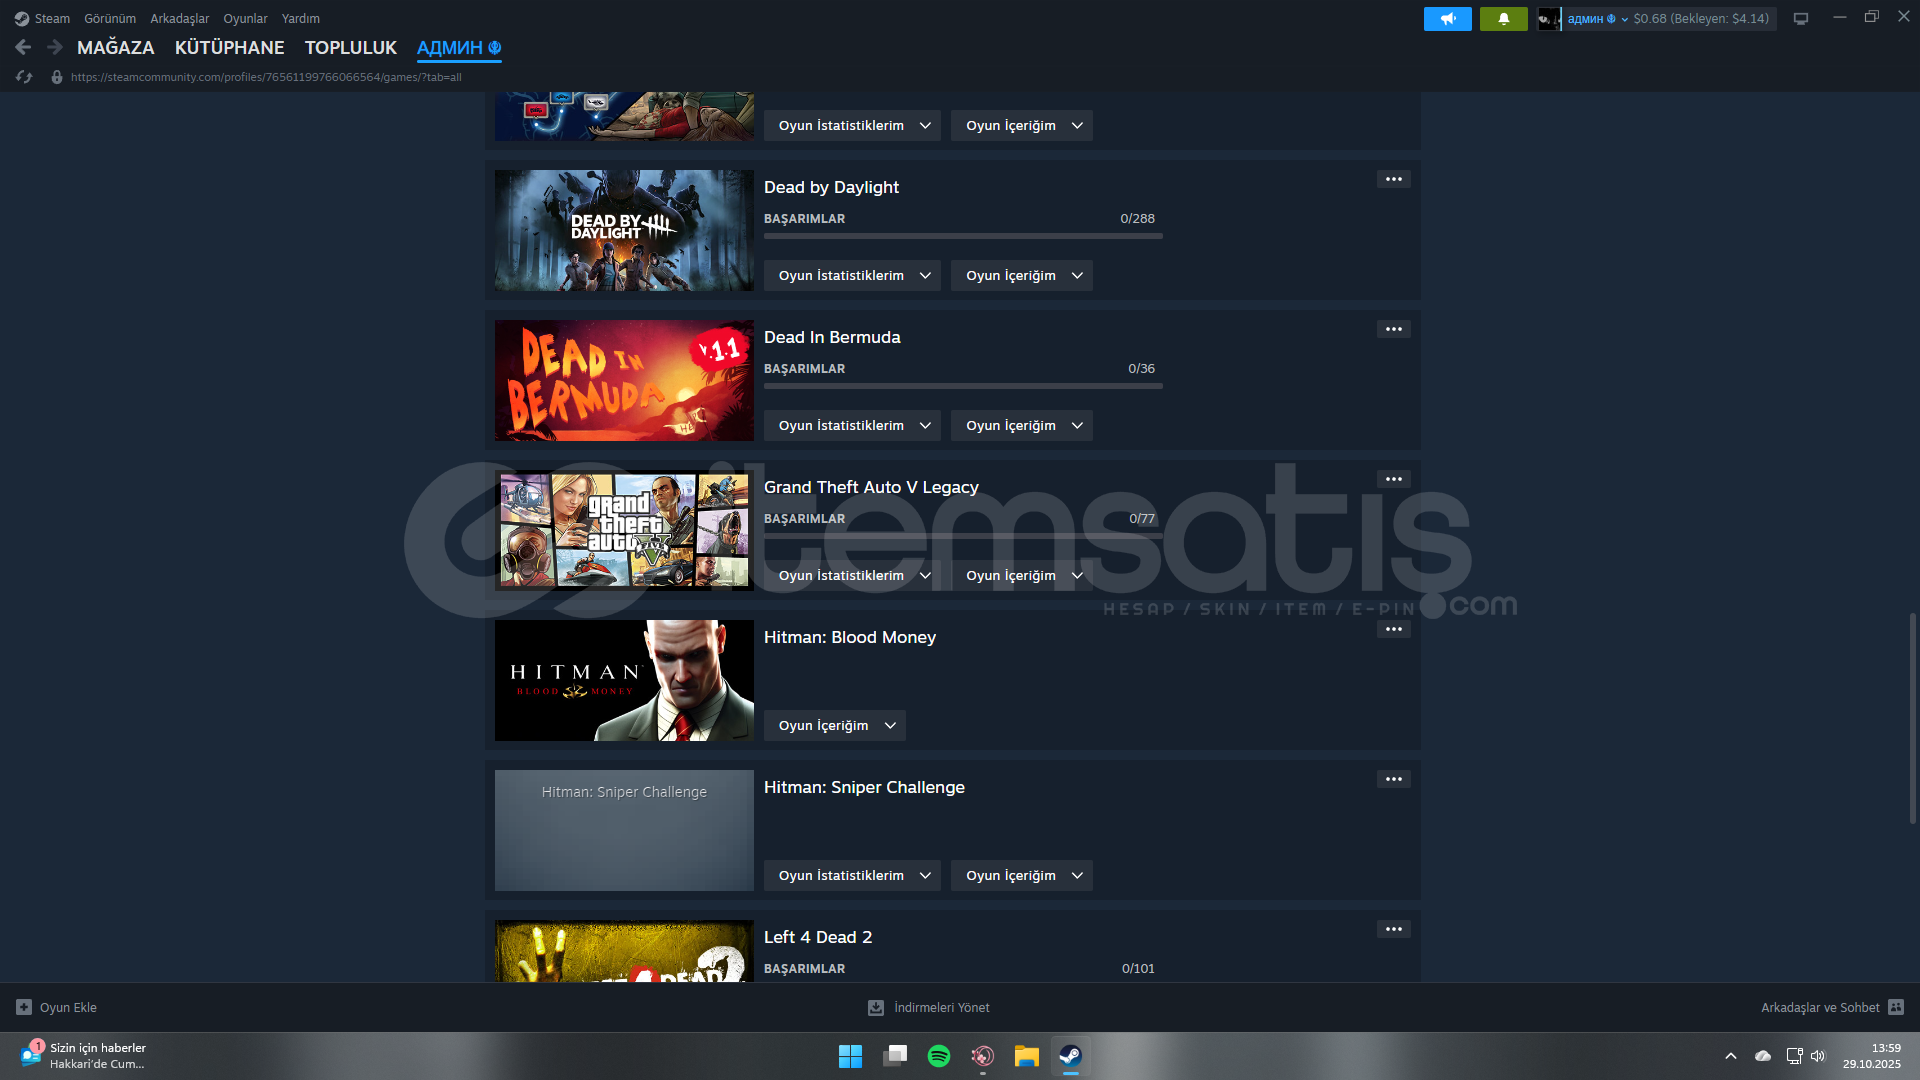Click the page reload icon
Image resolution: width=1920 pixels, height=1080 pixels.
click(24, 77)
